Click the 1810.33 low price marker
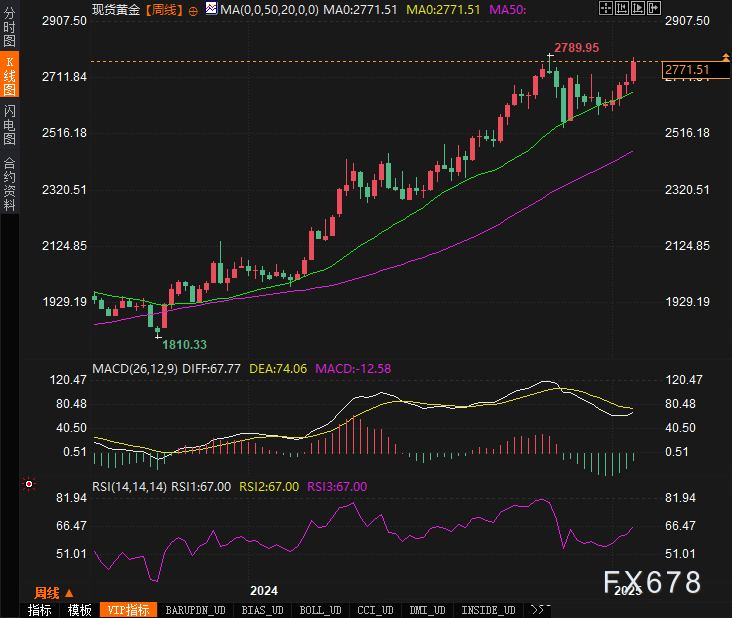The image size is (732, 618). [x=184, y=344]
